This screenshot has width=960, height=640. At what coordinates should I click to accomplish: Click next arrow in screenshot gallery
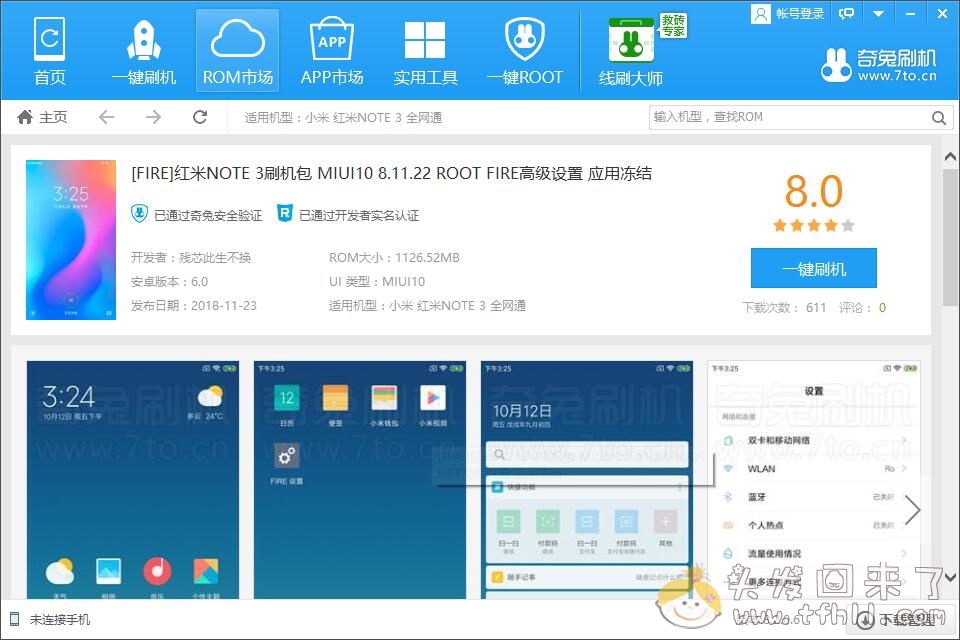pyautogui.click(x=912, y=510)
